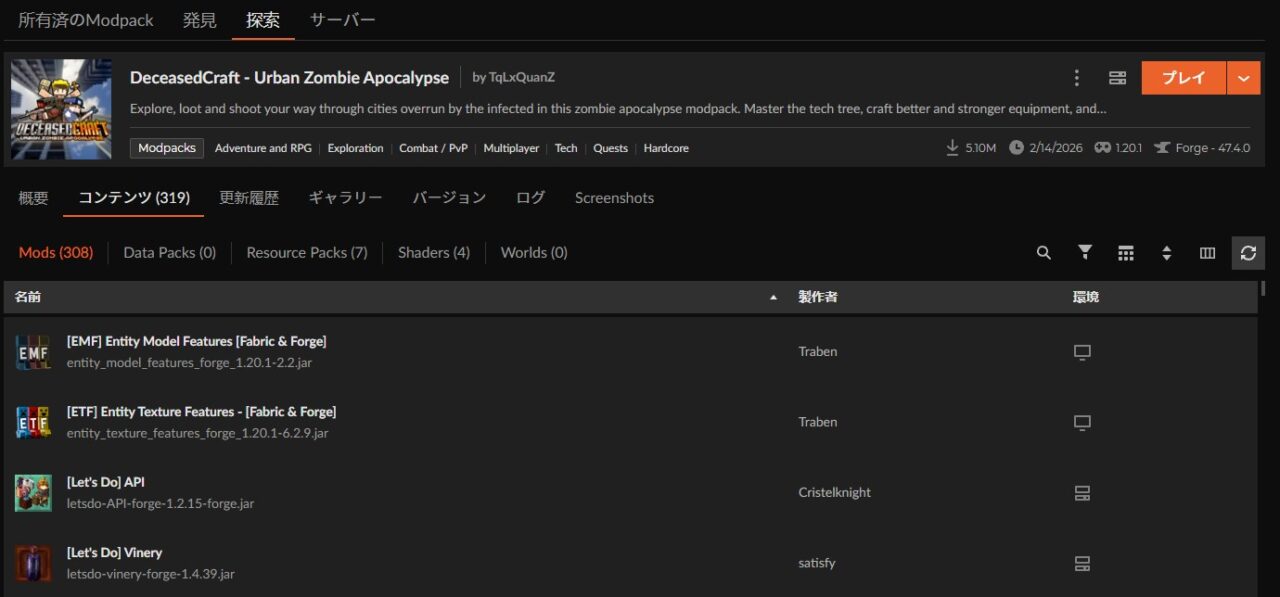1280x597 pixels.
Task: Click the search magnifier icon in content toolbar
Action: coord(1043,253)
